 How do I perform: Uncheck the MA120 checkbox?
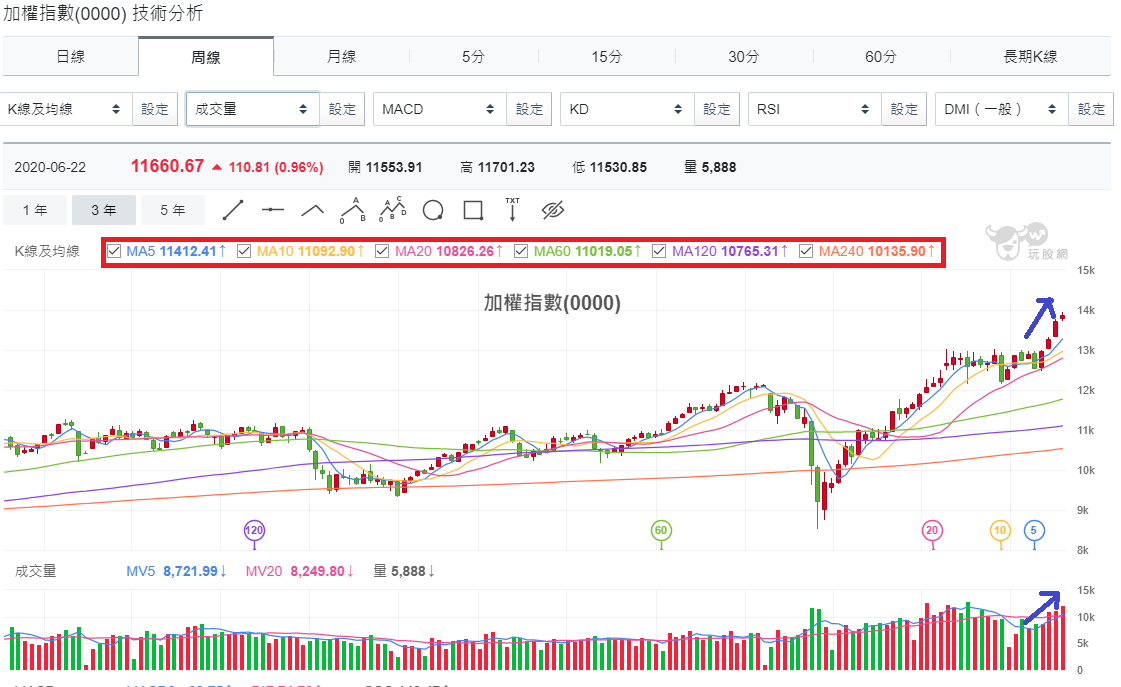click(659, 251)
